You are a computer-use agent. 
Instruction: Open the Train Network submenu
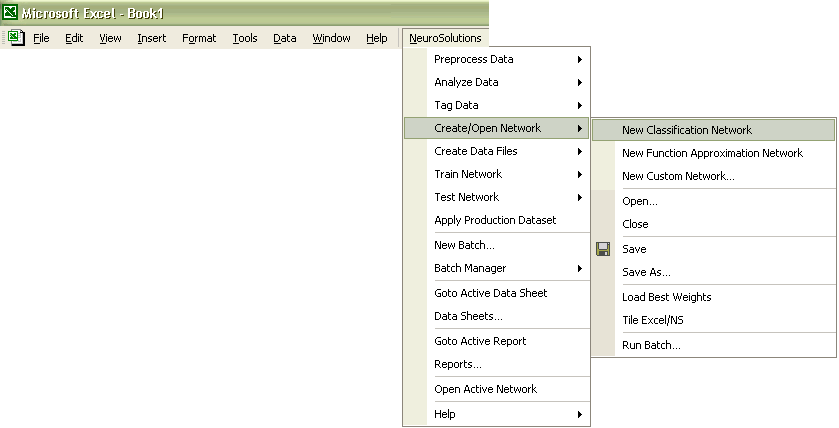(x=497, y=174)
